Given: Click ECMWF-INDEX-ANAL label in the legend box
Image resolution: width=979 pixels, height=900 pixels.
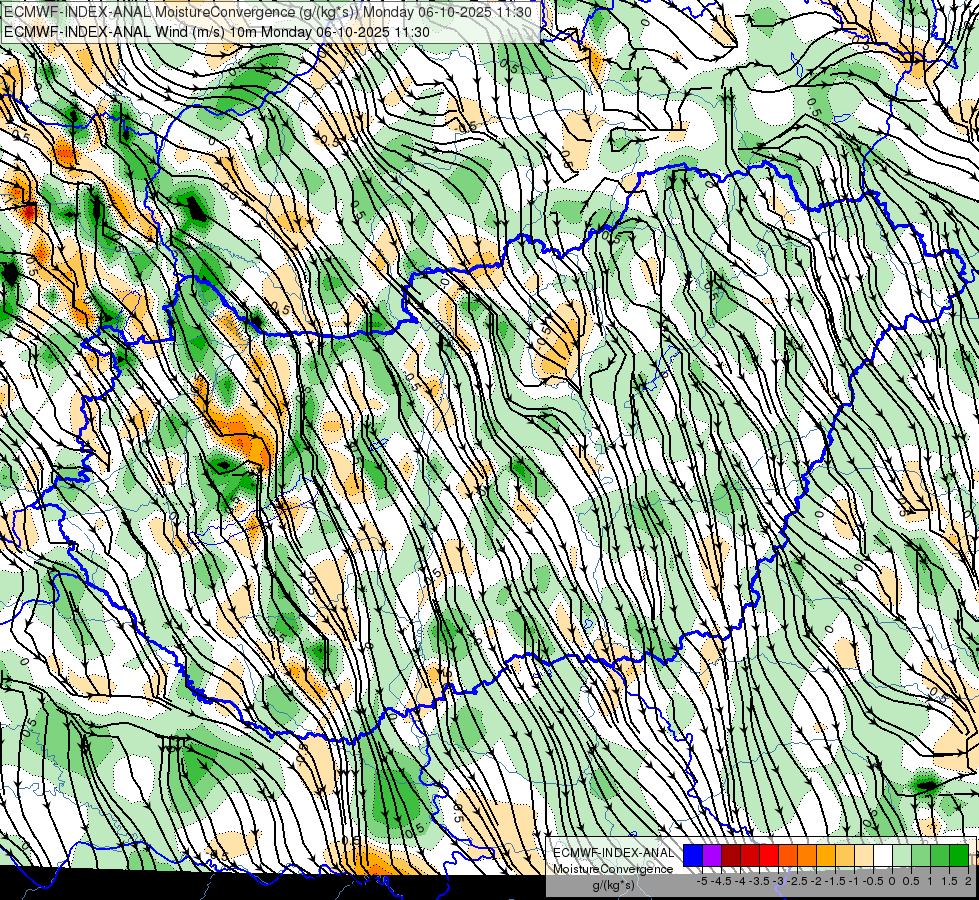Looking at the screenshot, I should [x=614, y=853].
